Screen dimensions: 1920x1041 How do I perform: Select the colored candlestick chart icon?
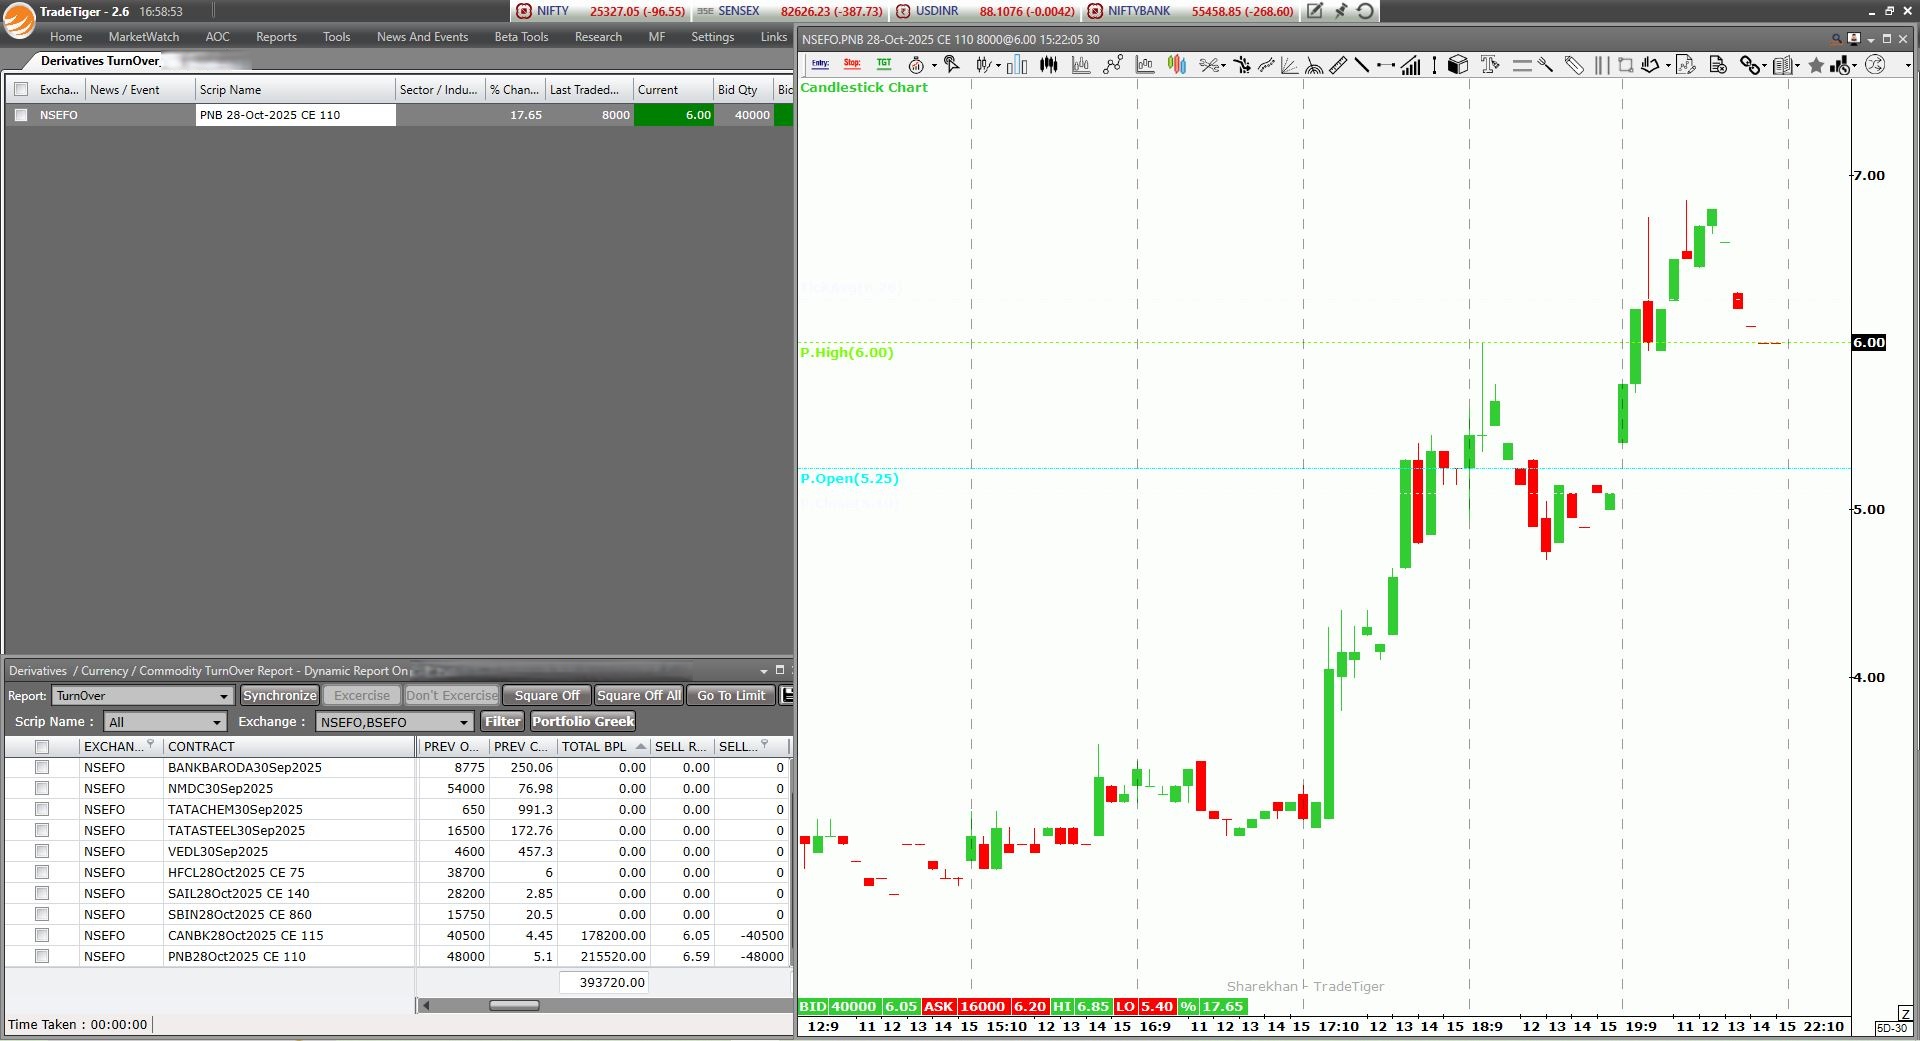pyautogui.click(x=1177, y=65)
